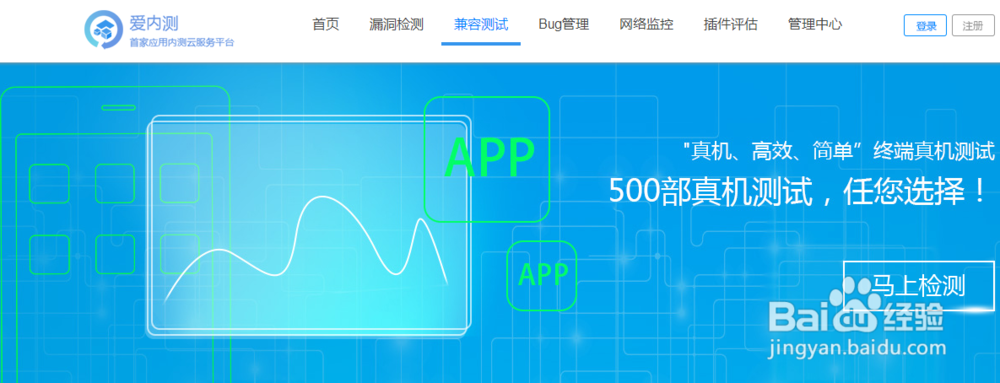Click the 注册 button
This screenshot has height=383, width=1000.
coord(973,25)
